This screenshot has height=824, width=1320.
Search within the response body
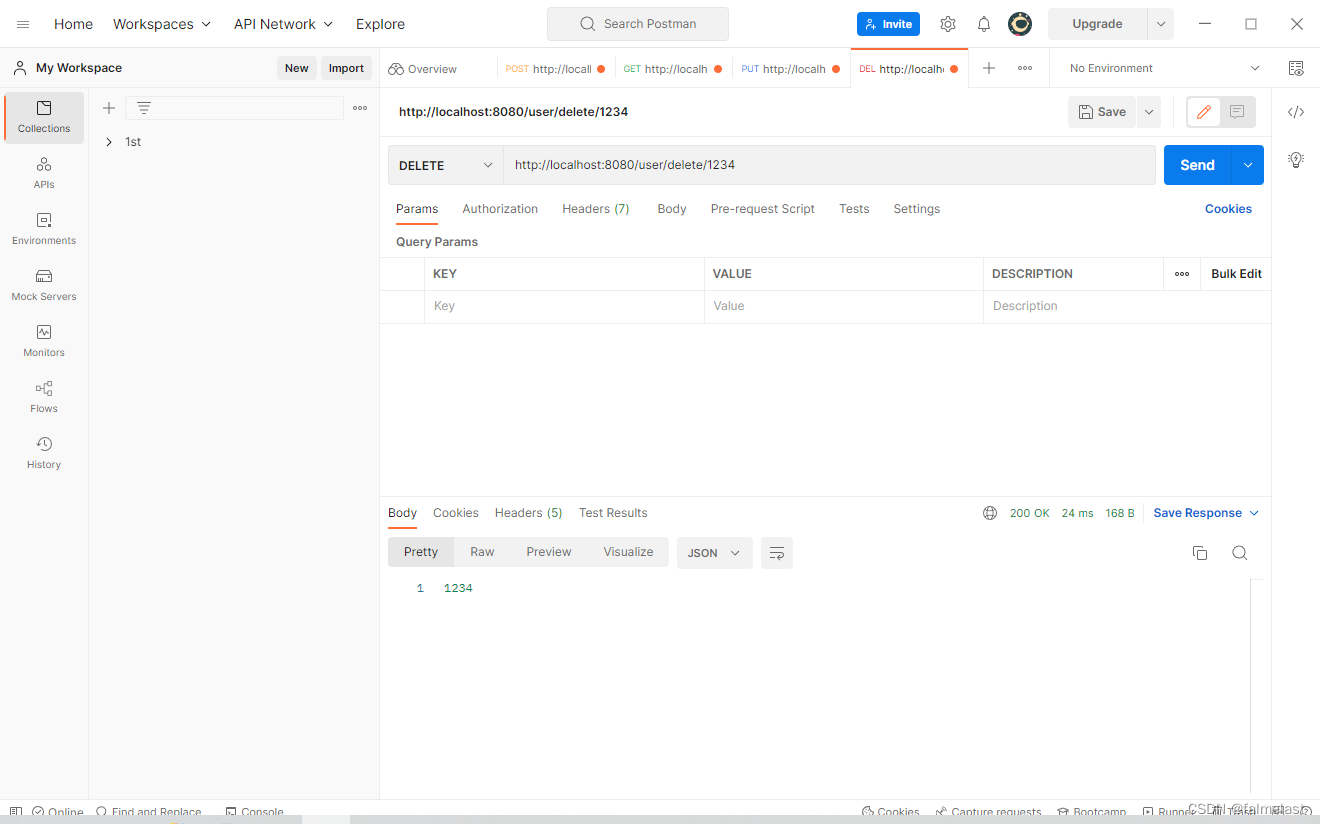[1239, 552]
